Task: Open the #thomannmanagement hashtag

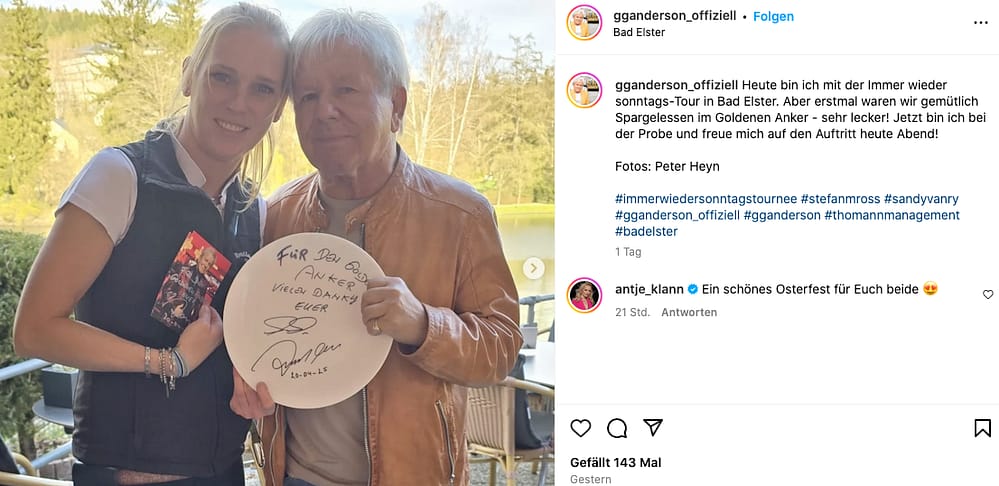Action: (x=892, y=215)
